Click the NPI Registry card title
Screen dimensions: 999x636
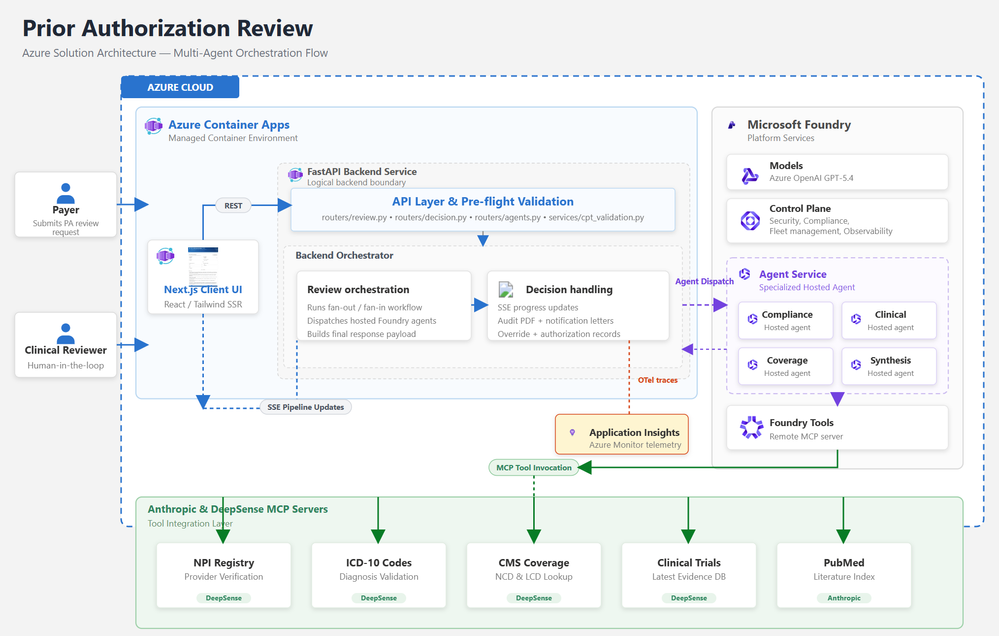pos(224,563)
